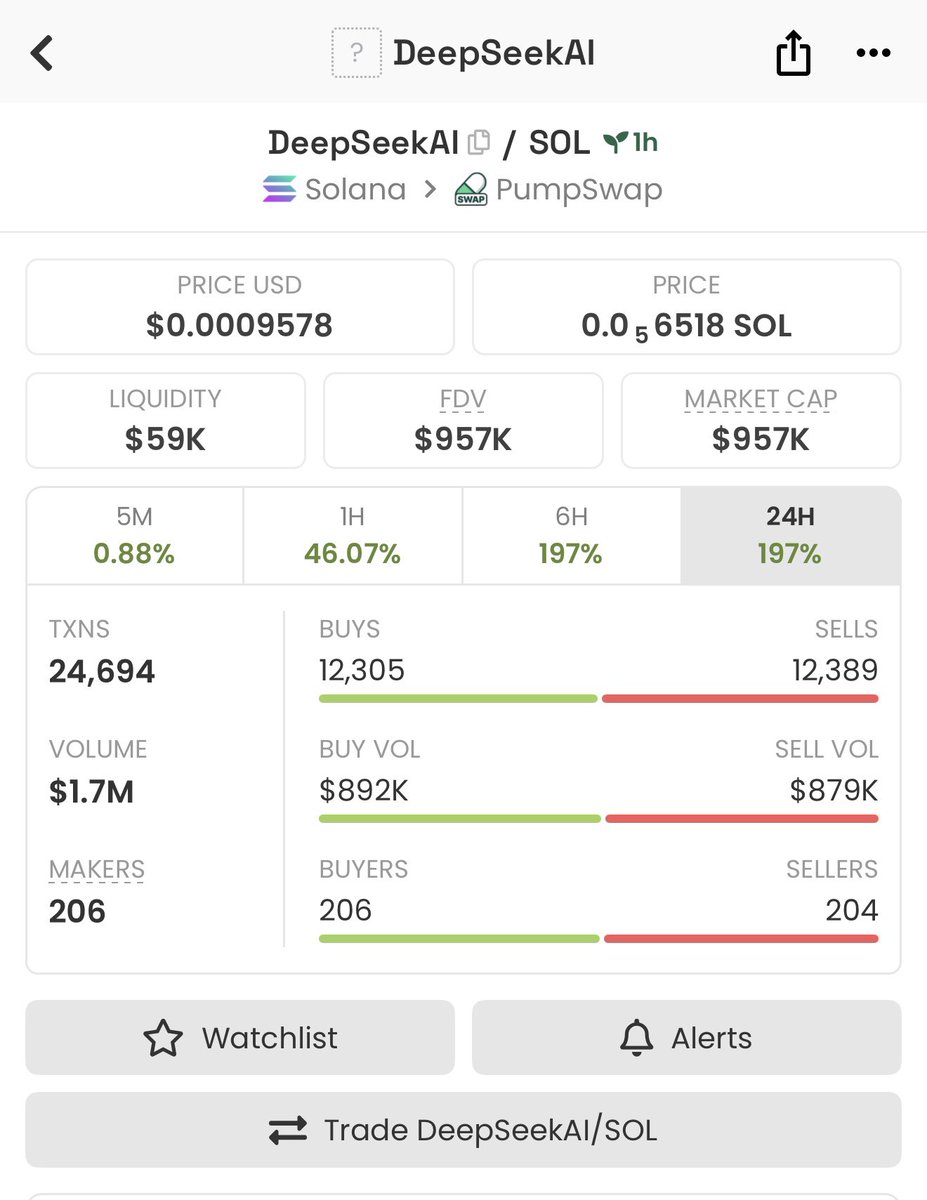Open the MARKET CAP tooltip label

(x=760, y=398)
